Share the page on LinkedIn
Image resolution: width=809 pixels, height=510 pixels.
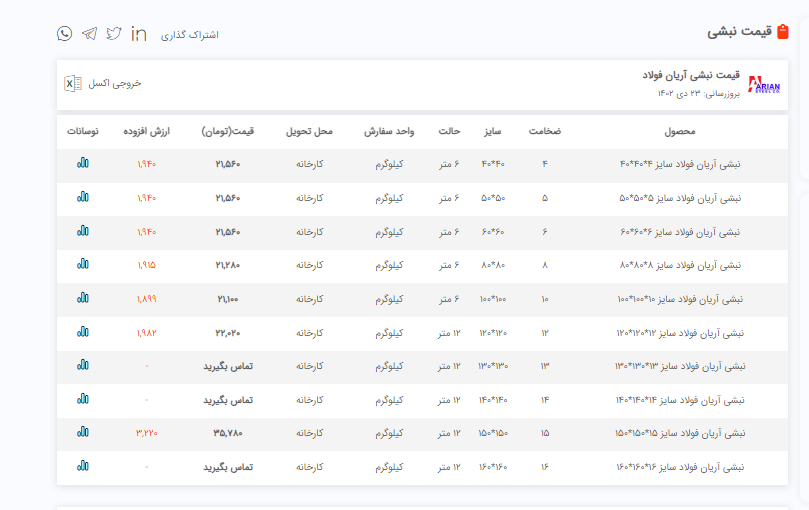139,34
